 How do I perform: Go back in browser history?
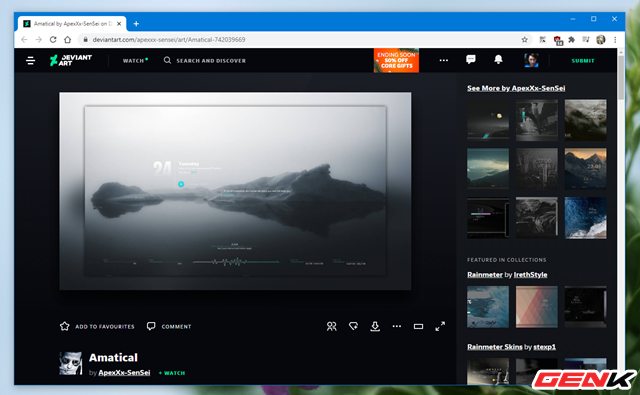(24, 40)
